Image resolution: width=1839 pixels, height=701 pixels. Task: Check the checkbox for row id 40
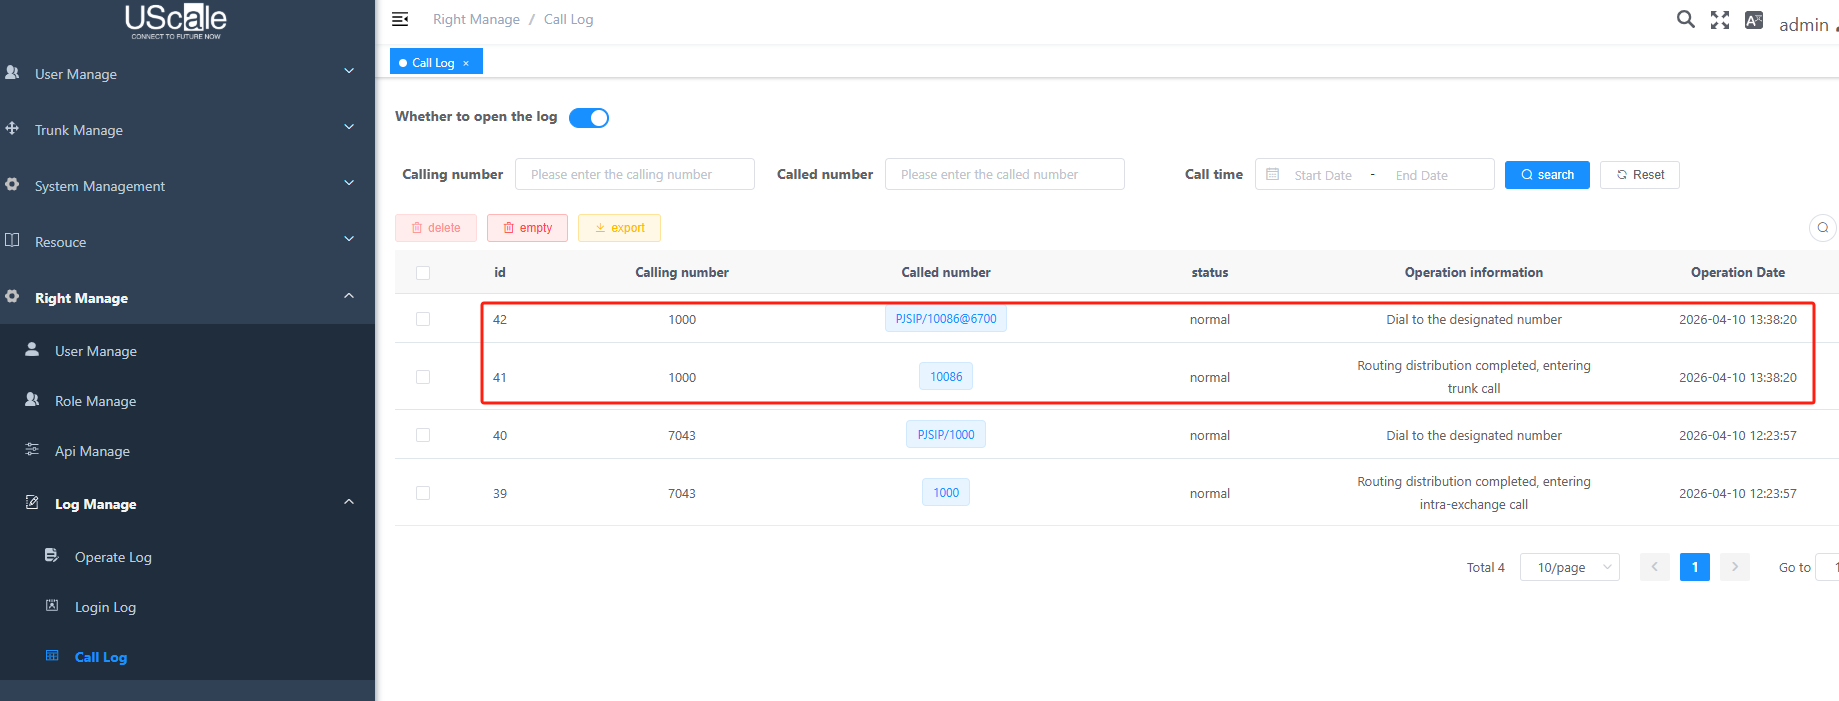pos(423,435)
